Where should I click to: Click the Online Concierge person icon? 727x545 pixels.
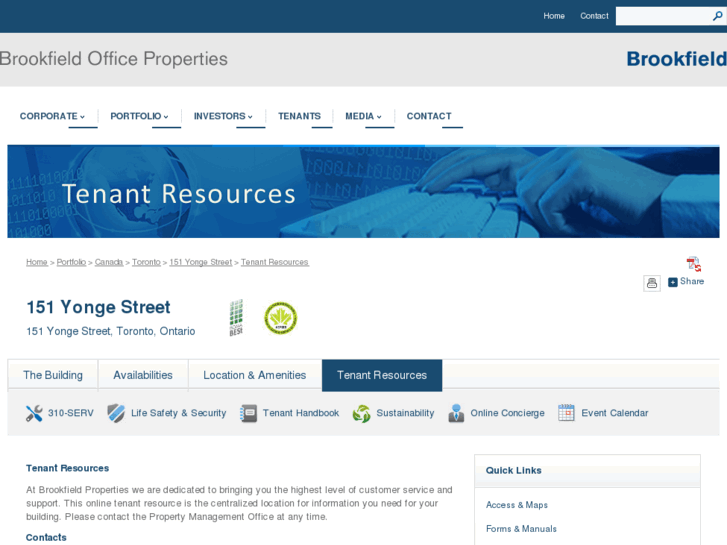tap(456, 413)
